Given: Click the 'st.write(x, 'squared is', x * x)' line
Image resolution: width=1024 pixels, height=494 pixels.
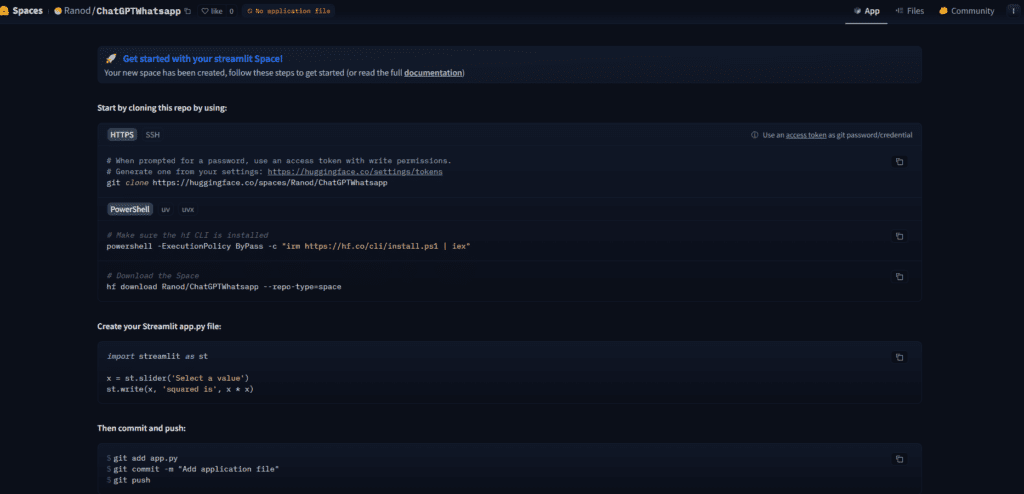Looking at the screenshot, I should coord(180,389).
